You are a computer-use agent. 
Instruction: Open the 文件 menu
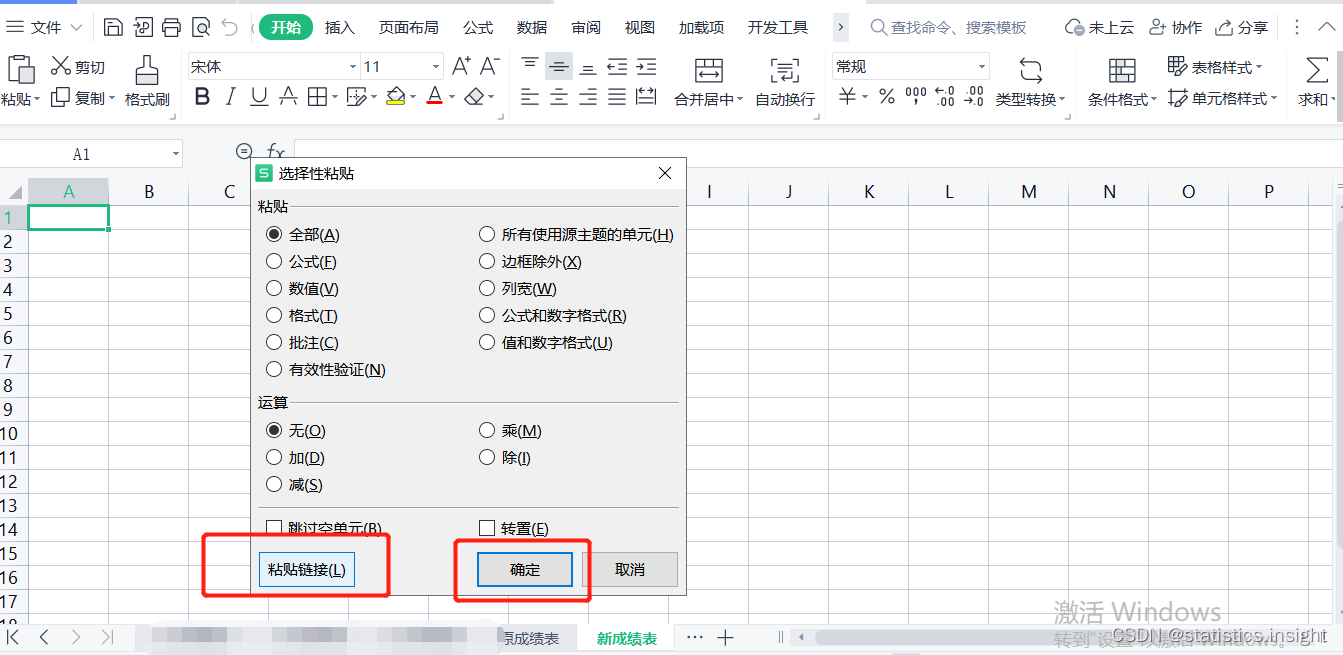click(x=46, y=27)
